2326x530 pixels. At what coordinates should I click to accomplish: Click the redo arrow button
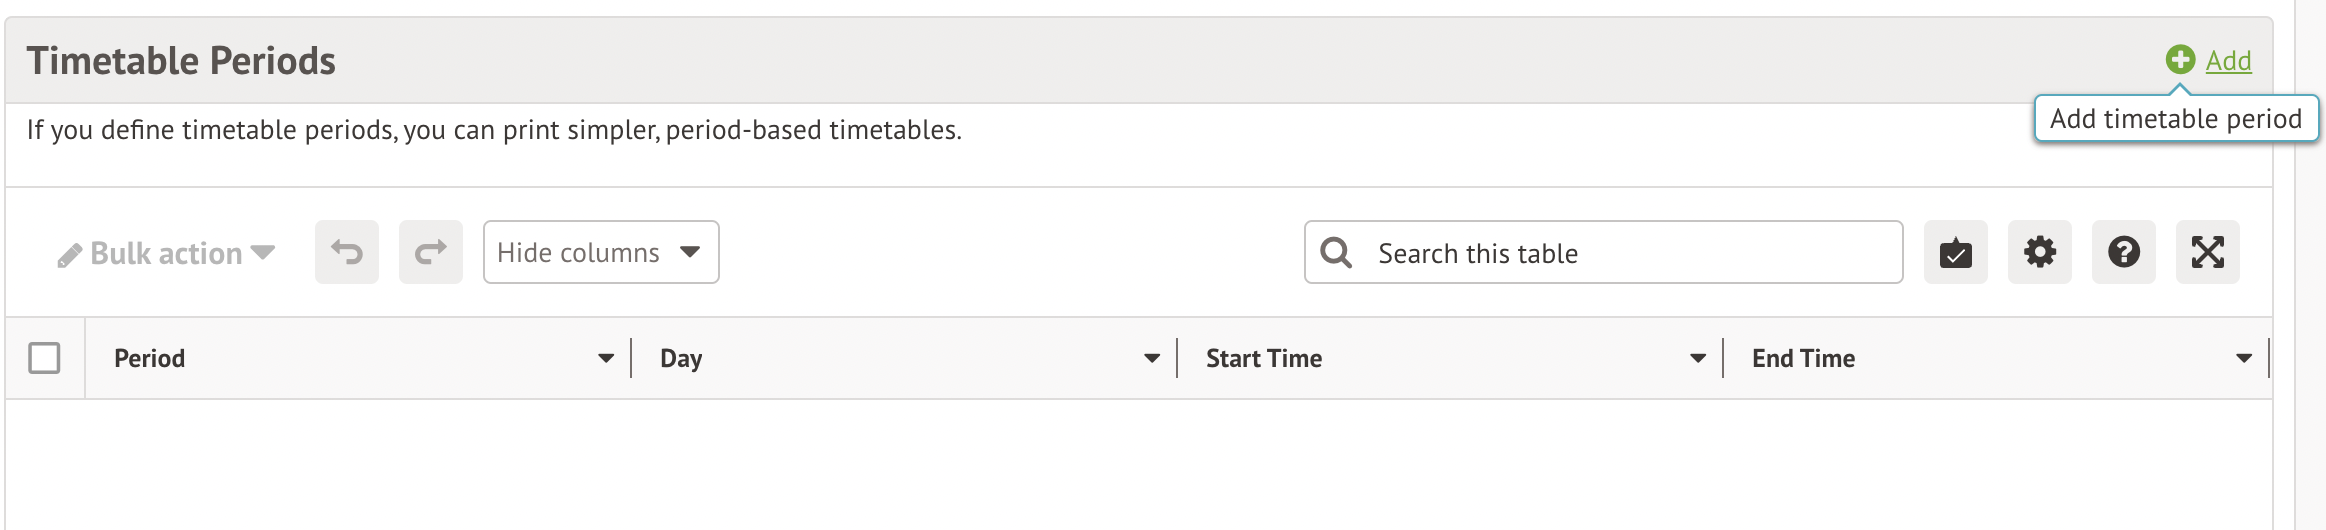(x=431, y=252)
